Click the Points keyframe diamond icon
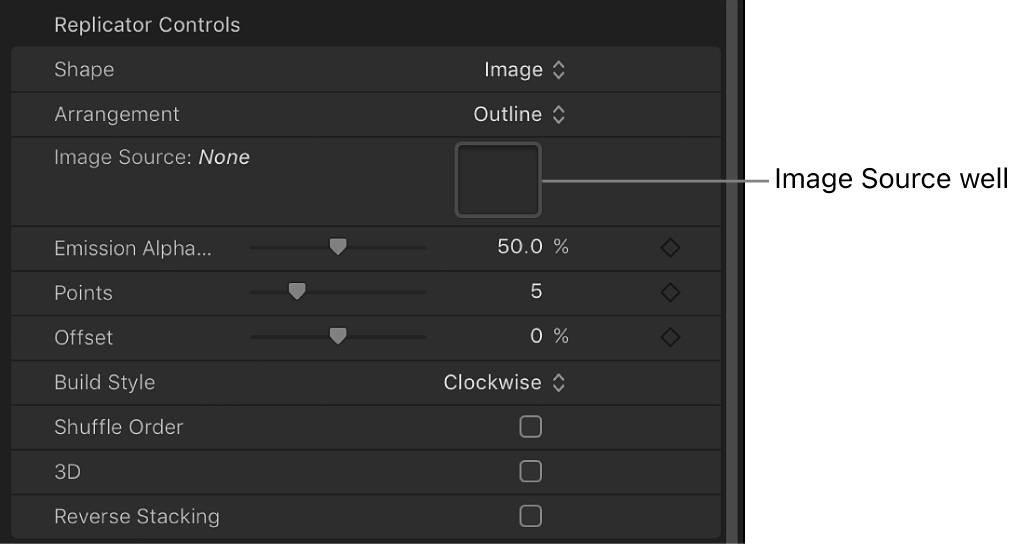This screenshot has height=546, width=1020. [670, 293]
